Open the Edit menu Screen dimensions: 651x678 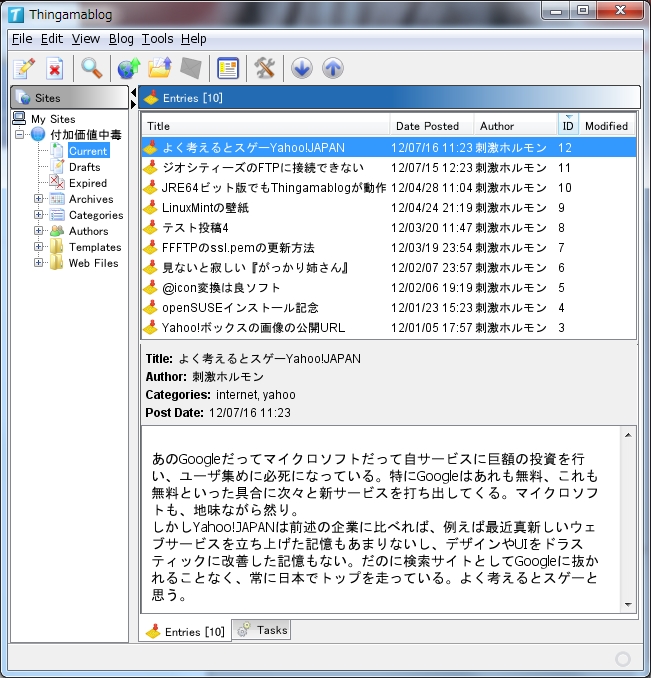click(x=52, y=39)
